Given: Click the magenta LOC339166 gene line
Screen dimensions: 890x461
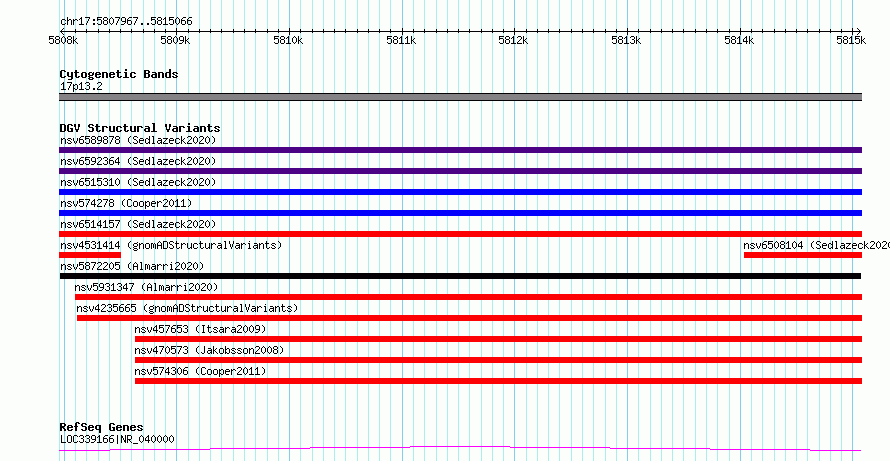Looking at the screenshot, I should [x=460, y=449].
